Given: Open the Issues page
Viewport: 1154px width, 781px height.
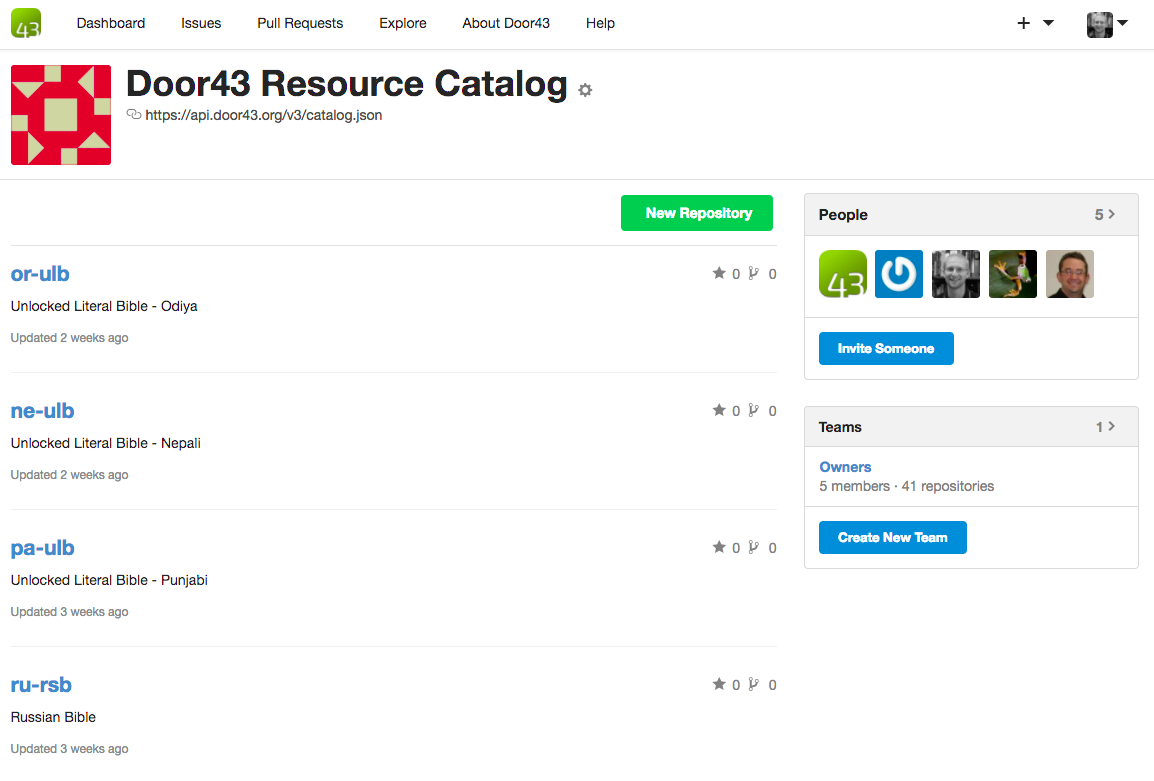Looking at the screenshot, I should pos(201,24).
